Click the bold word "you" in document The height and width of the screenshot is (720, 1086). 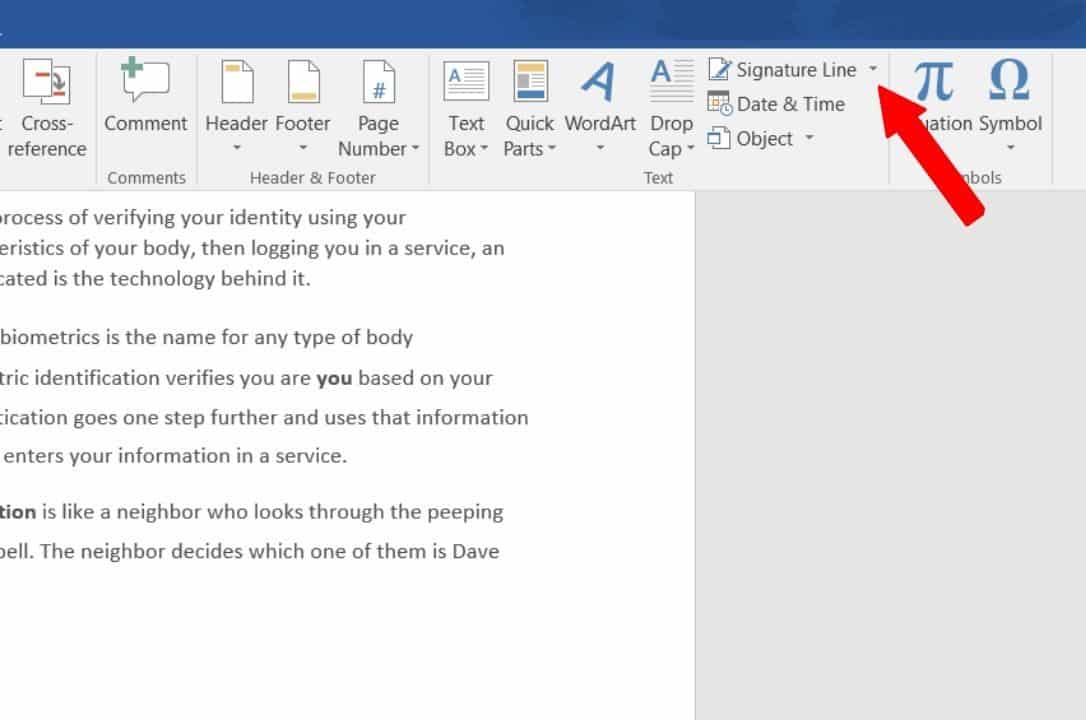tap(334, 379)
